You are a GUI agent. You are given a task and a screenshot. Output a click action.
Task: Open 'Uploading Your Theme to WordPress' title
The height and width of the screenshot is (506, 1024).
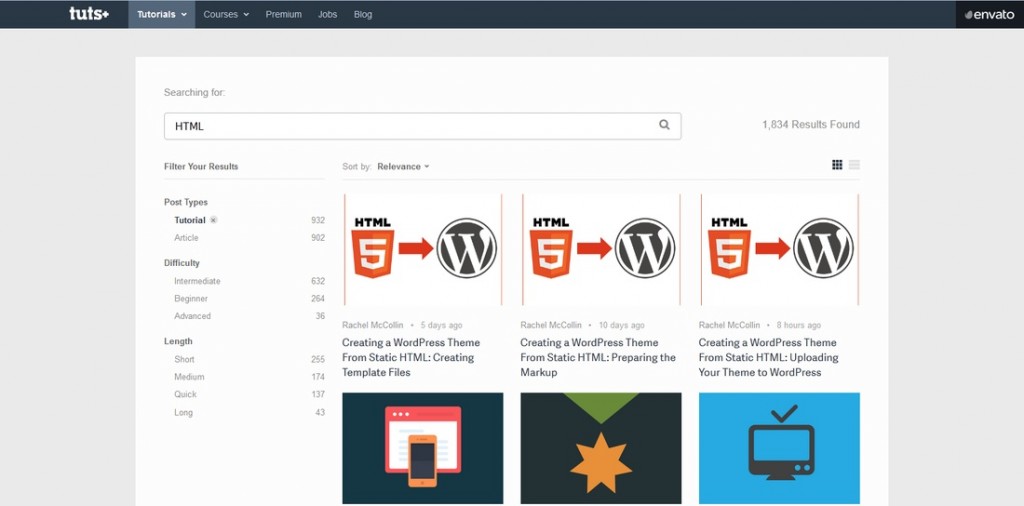(x=769, y=357)
